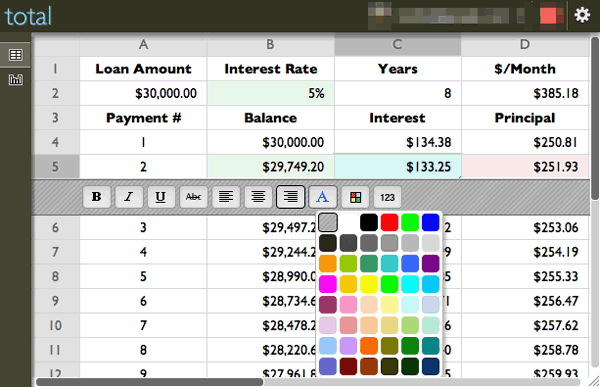Choose the pink swatch in fifth row
600x387 pixels.
point(348,305)
